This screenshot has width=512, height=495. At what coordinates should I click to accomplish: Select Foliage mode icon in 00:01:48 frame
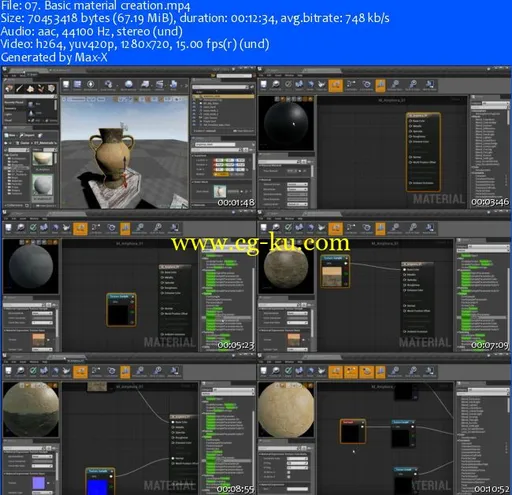[41, 88]
